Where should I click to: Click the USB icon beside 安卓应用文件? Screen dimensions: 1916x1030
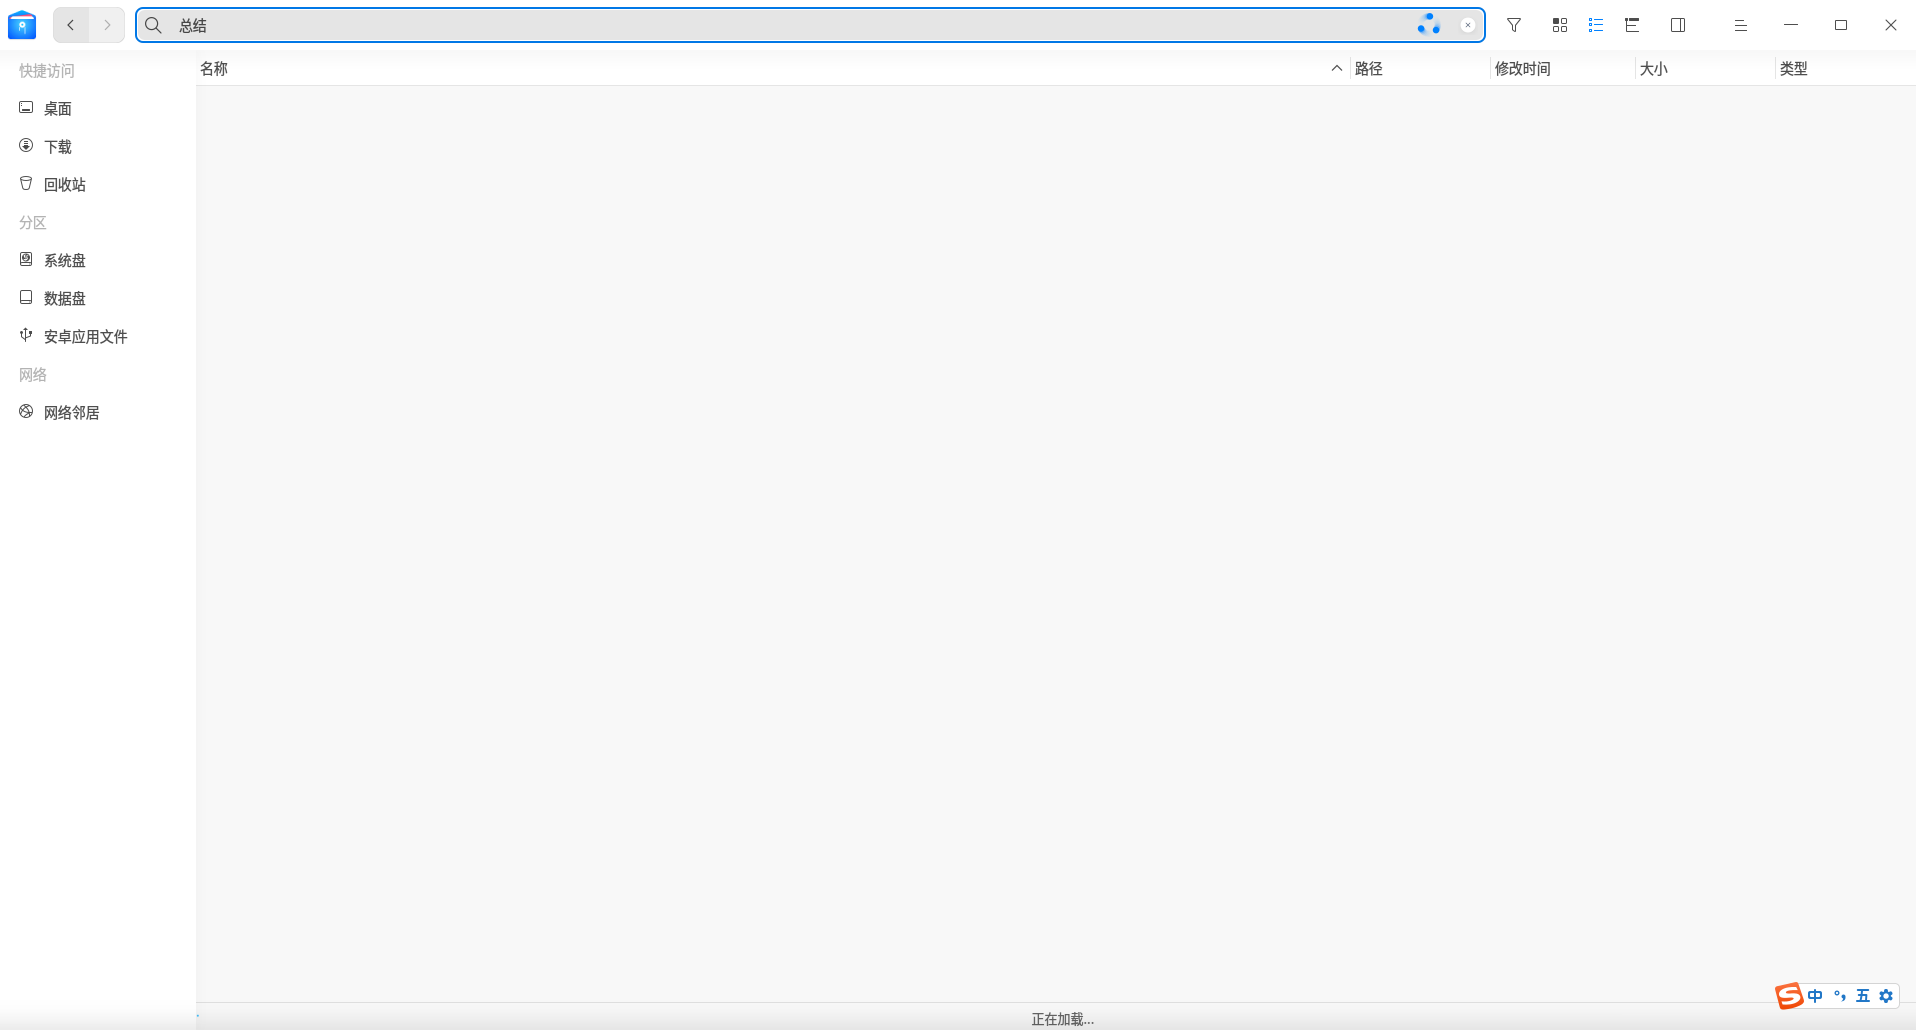click(x=26, y=335)
